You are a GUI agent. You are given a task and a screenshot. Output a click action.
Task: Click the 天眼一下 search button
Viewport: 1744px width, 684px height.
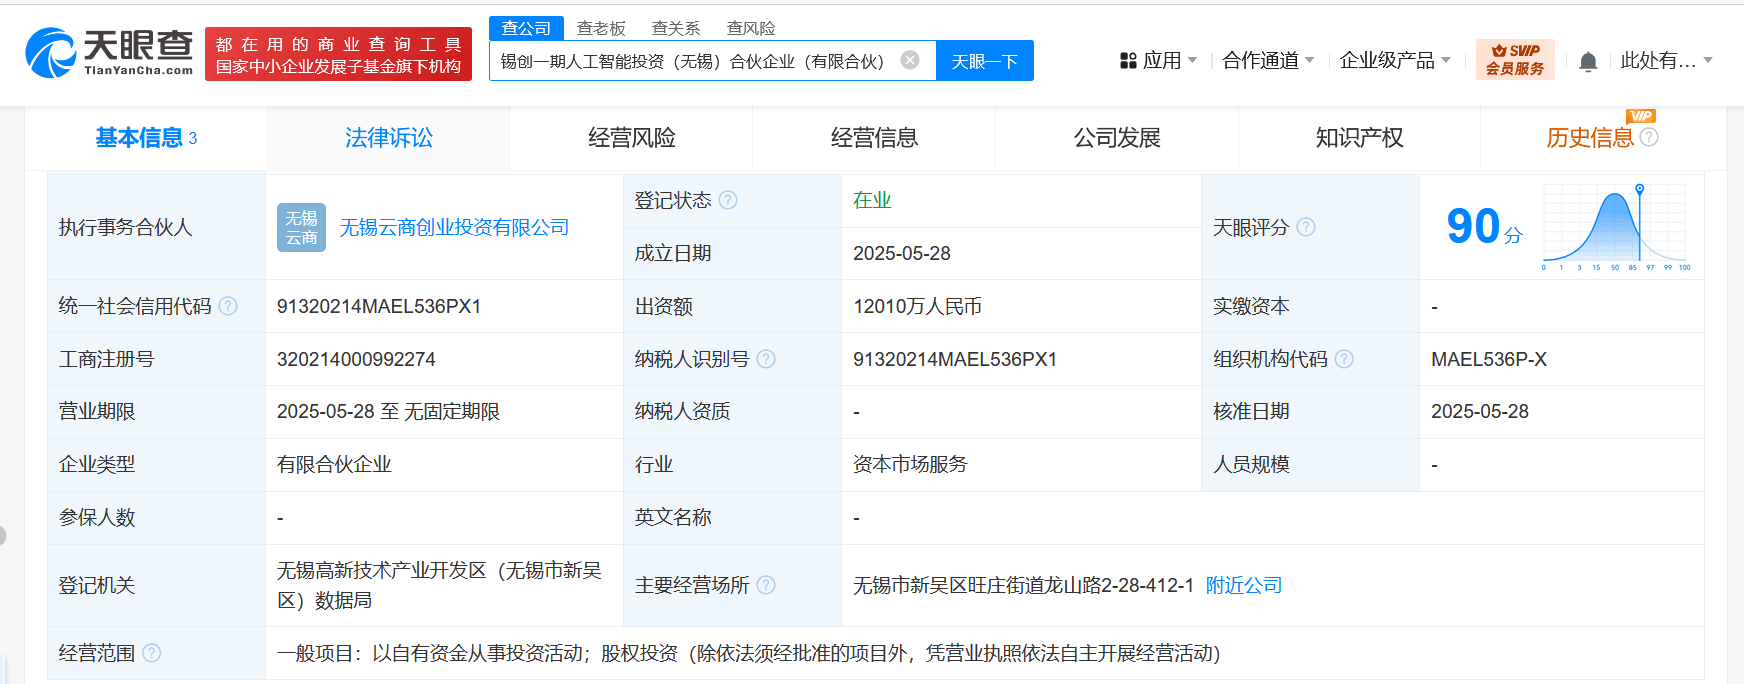[x=985, y=61]
